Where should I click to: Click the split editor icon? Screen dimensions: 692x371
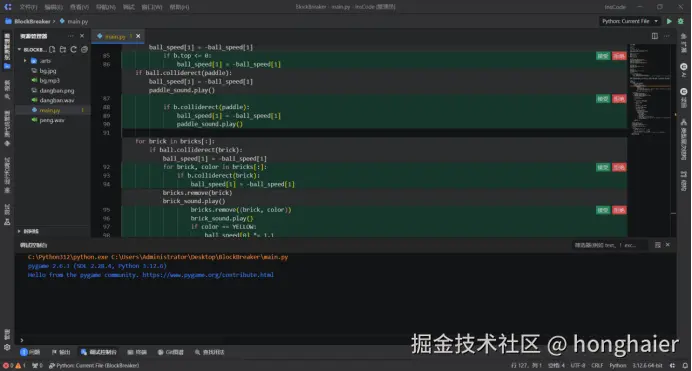(x=654, y=36)
